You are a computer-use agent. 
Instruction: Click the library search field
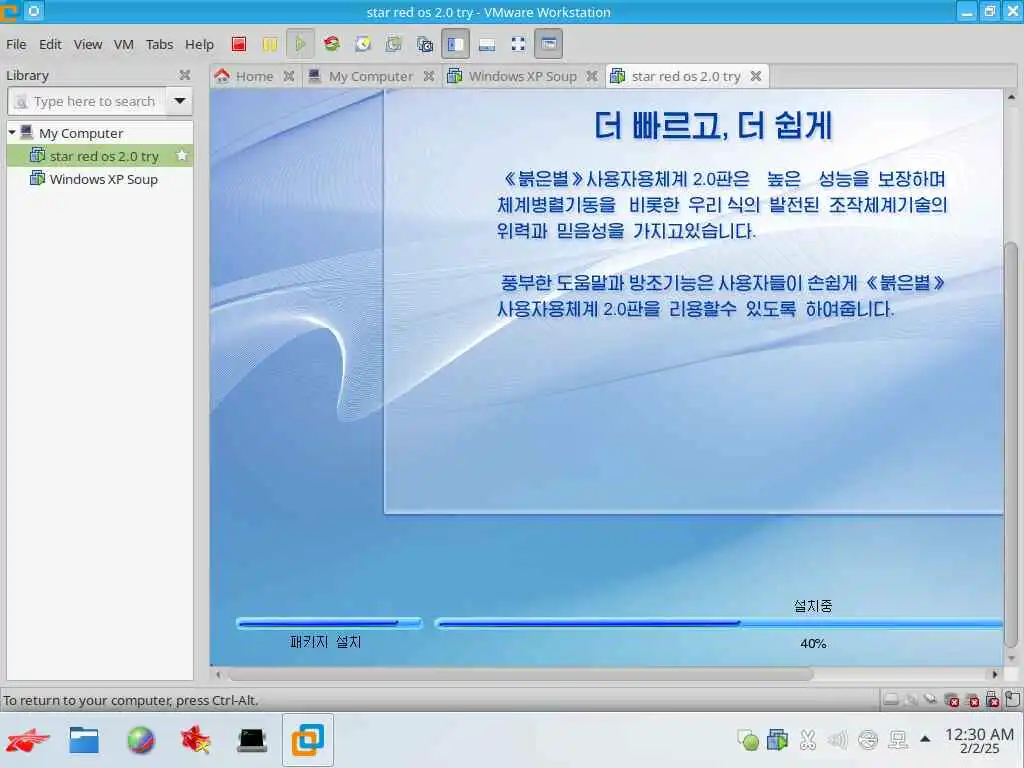(x=87, y=101)
